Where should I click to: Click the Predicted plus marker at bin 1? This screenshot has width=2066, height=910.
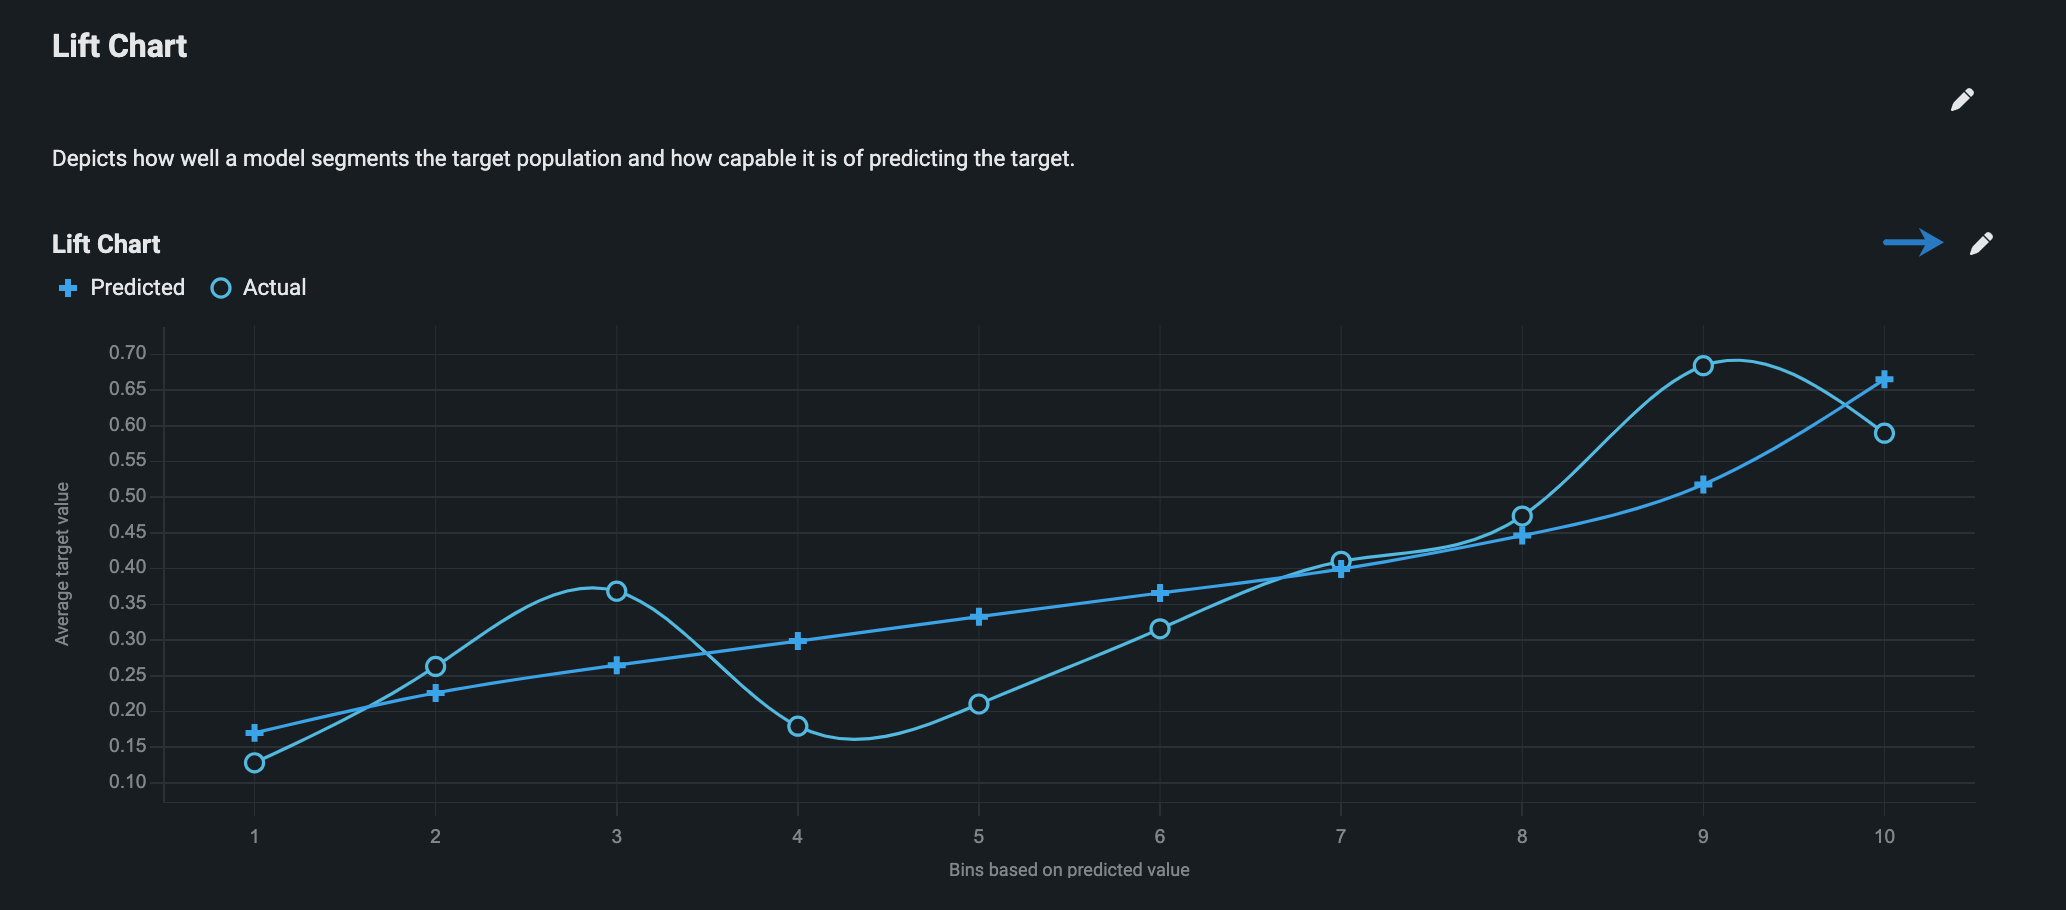click(255, 733)
